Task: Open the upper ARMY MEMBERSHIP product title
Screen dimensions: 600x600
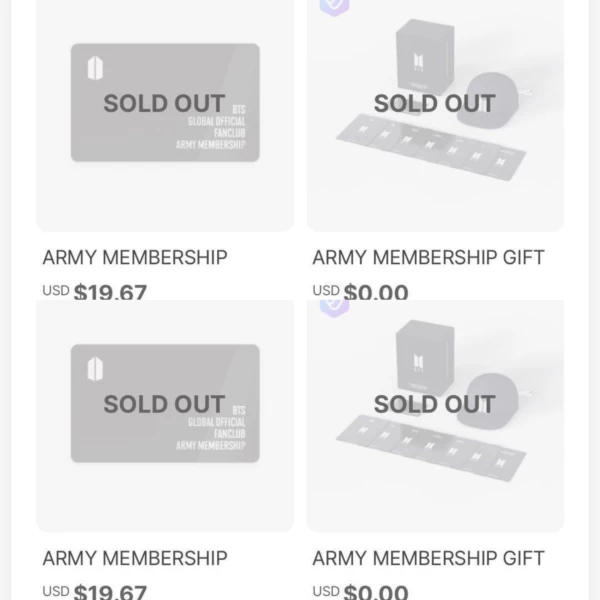Action: pyautogui.click(x=135, y=257)
